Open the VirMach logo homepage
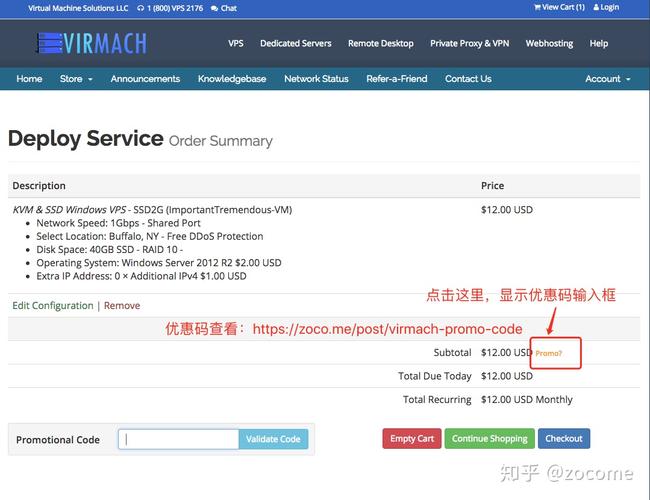The height and width of the screenshot is (500, 650). click(92, 43)
